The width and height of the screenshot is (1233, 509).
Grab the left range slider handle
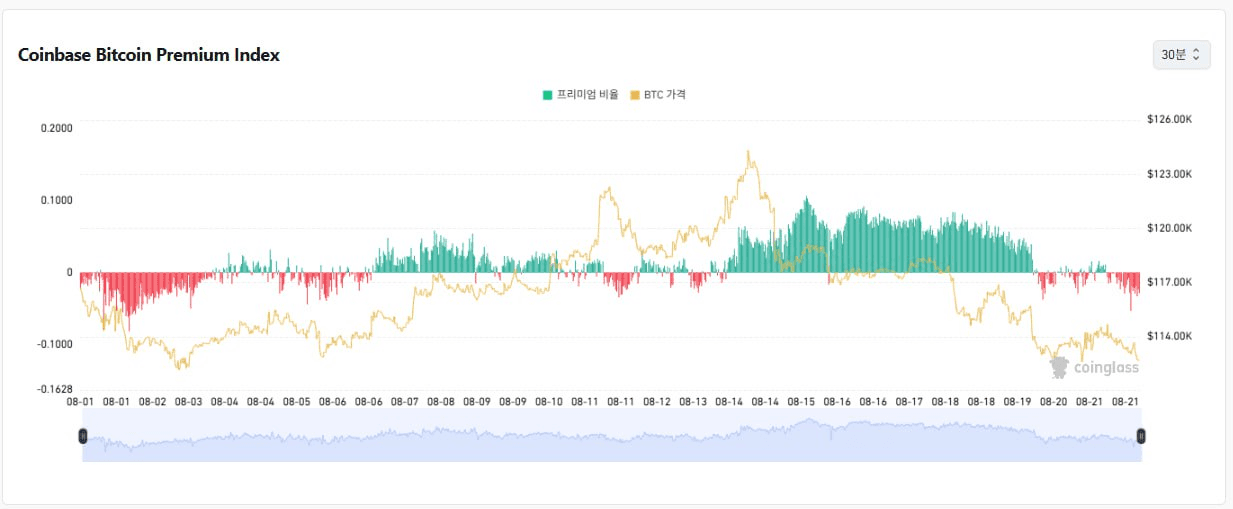(x=83, y=436)
